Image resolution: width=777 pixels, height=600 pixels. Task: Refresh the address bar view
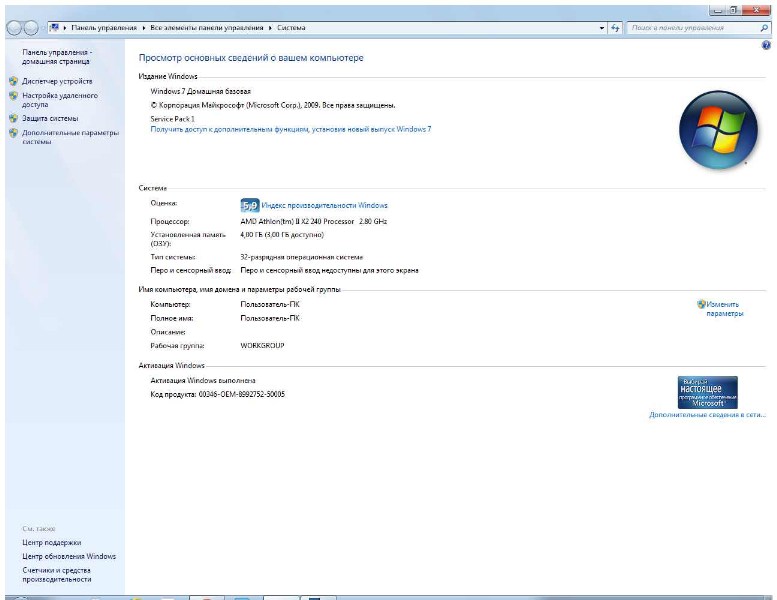(x=615, y=28)
